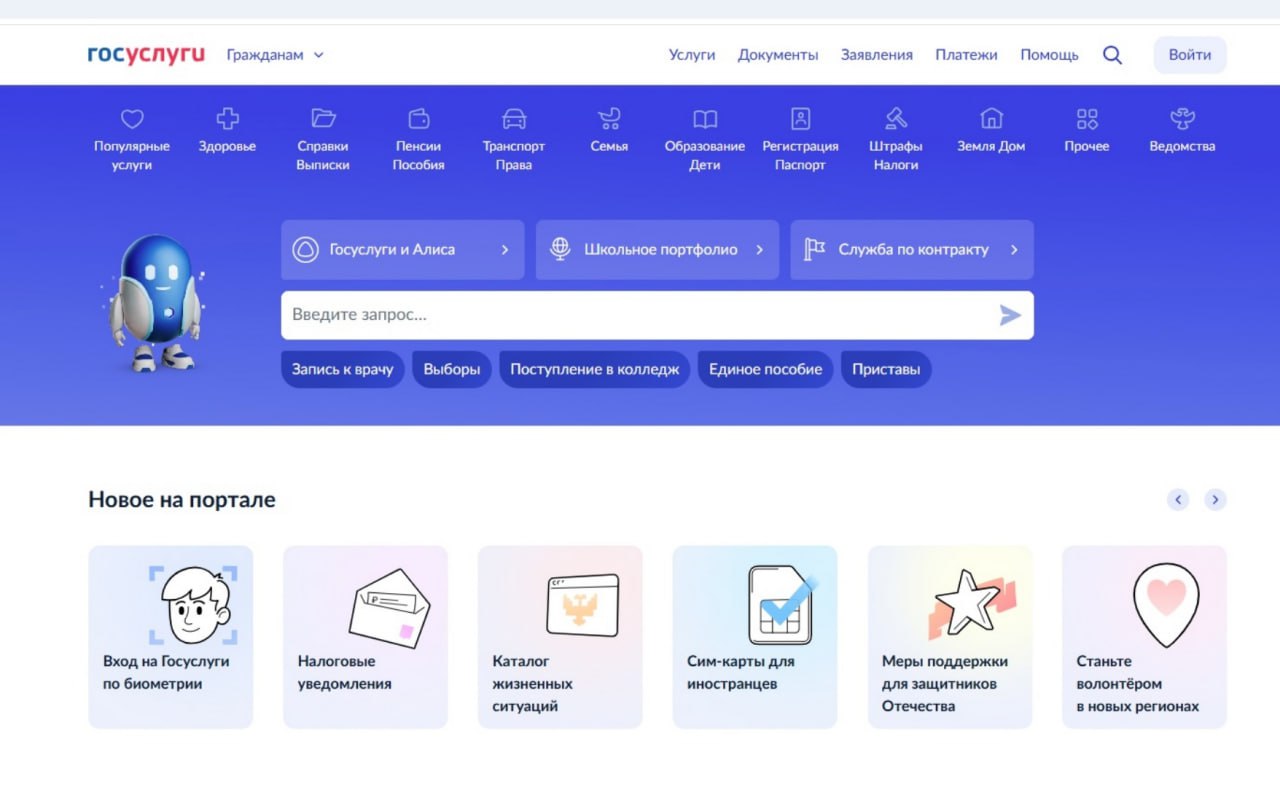The image size is (1280, 787).
Task: Open the Документы menu item
Action: pos(778,55)
